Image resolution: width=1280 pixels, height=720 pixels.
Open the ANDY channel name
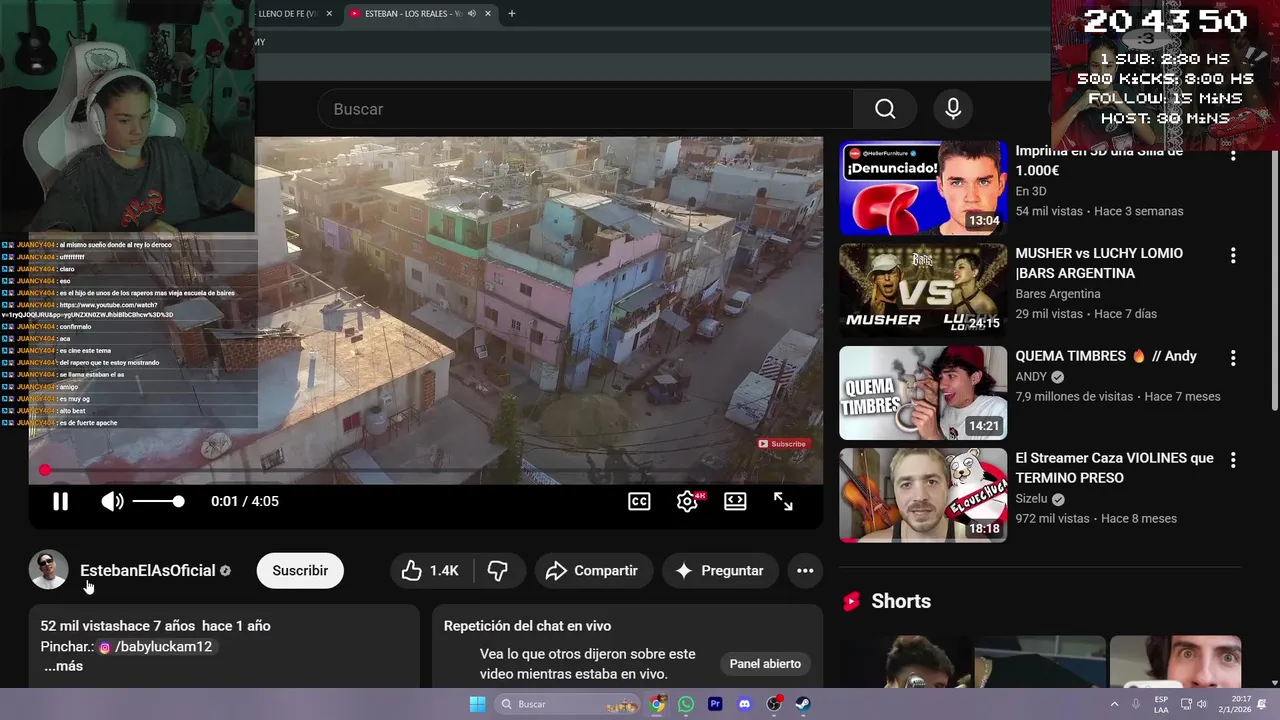(1031, 377)
